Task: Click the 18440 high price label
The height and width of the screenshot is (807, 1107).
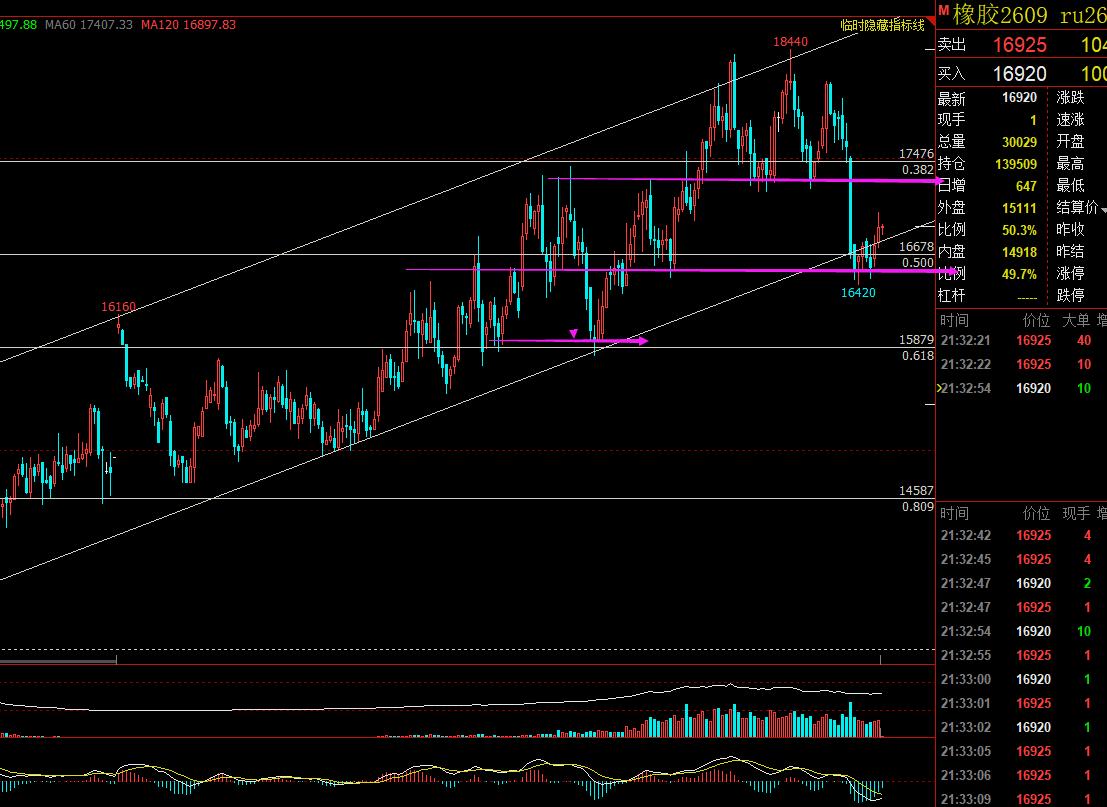Action: pyautogui.click(x=790, y=42)
